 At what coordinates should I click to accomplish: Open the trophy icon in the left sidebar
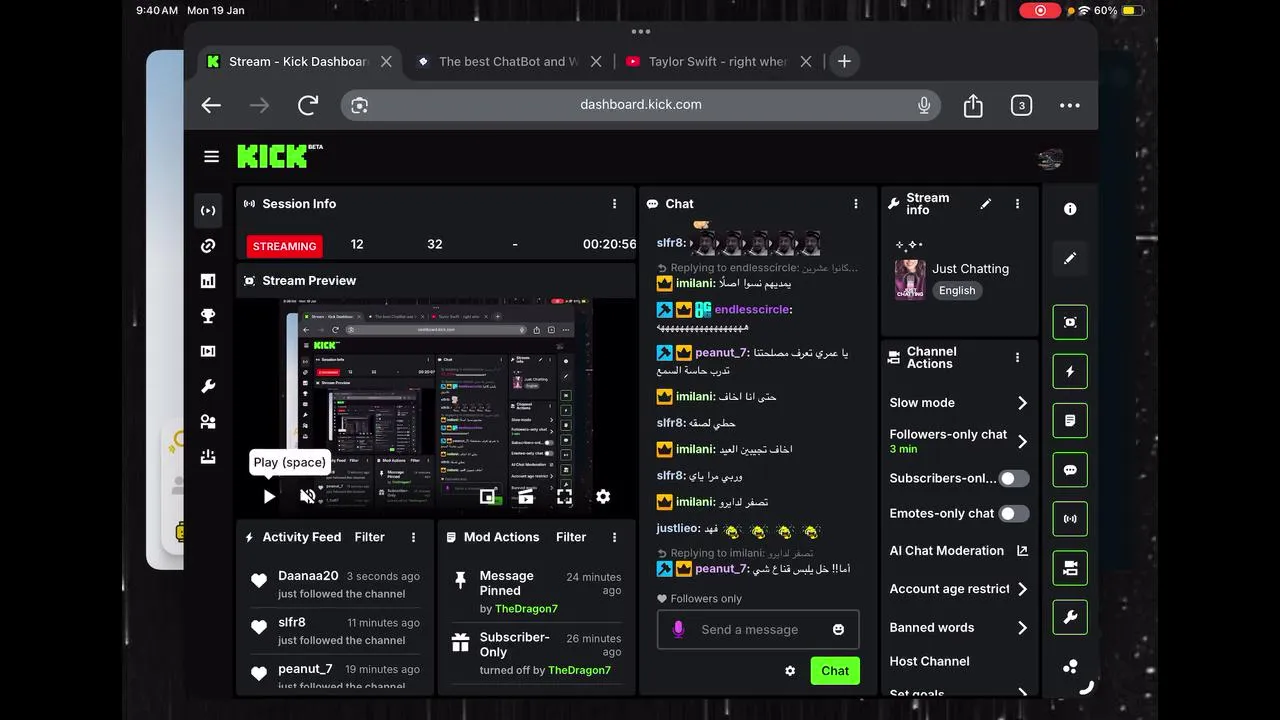(208, 316)
